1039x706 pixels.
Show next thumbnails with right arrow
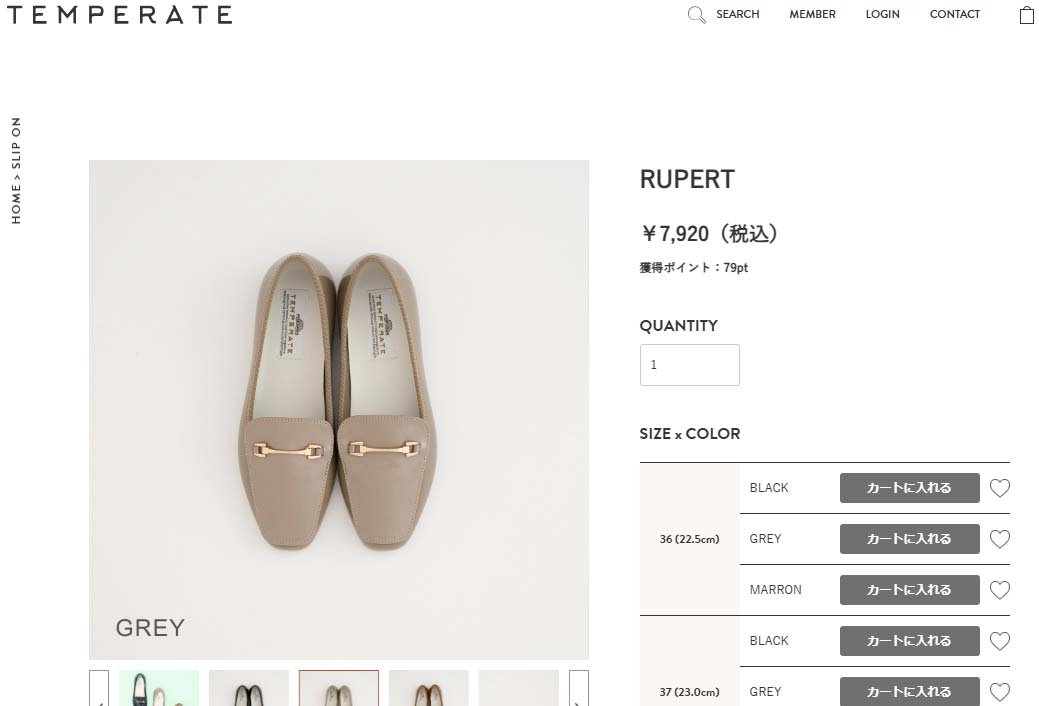point(579,690)
